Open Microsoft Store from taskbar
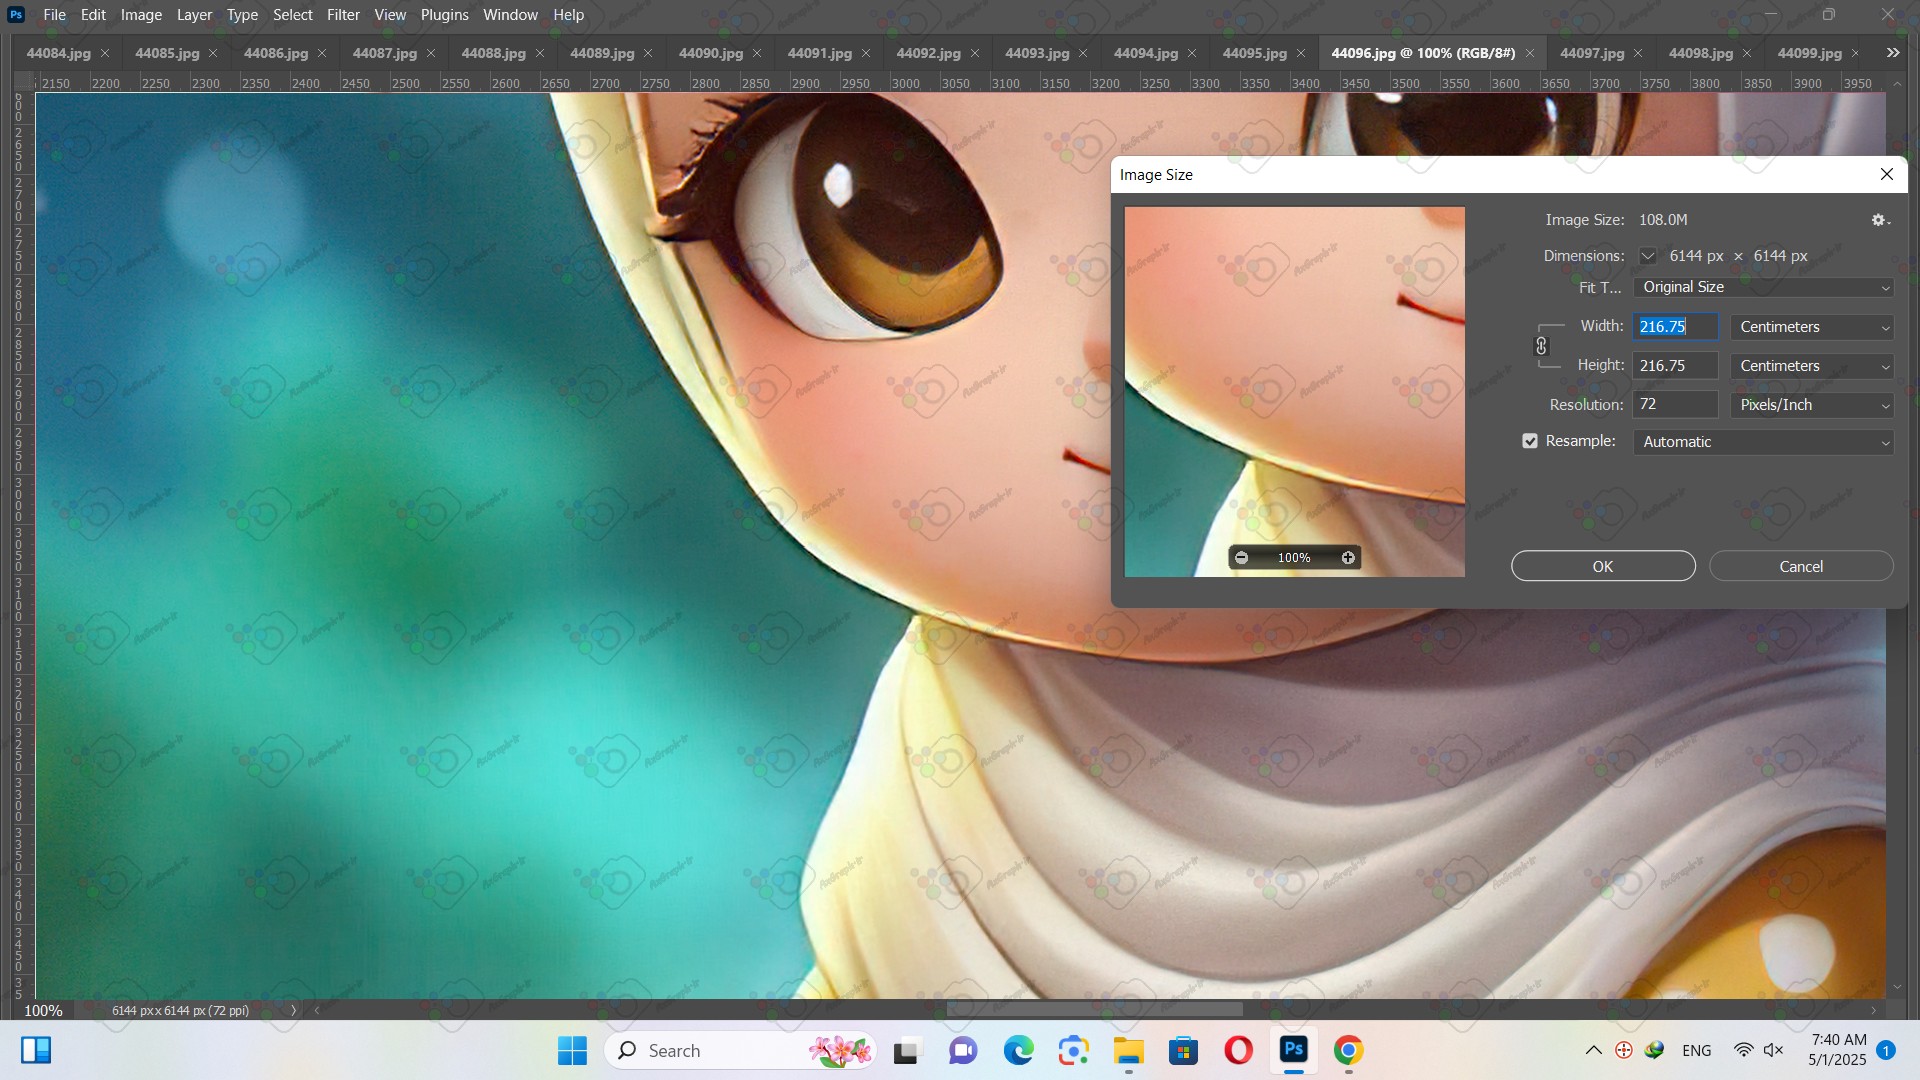The height and width of the screenshot is (1080, 1920). pyautogui.click(x=1184, y=1050)
